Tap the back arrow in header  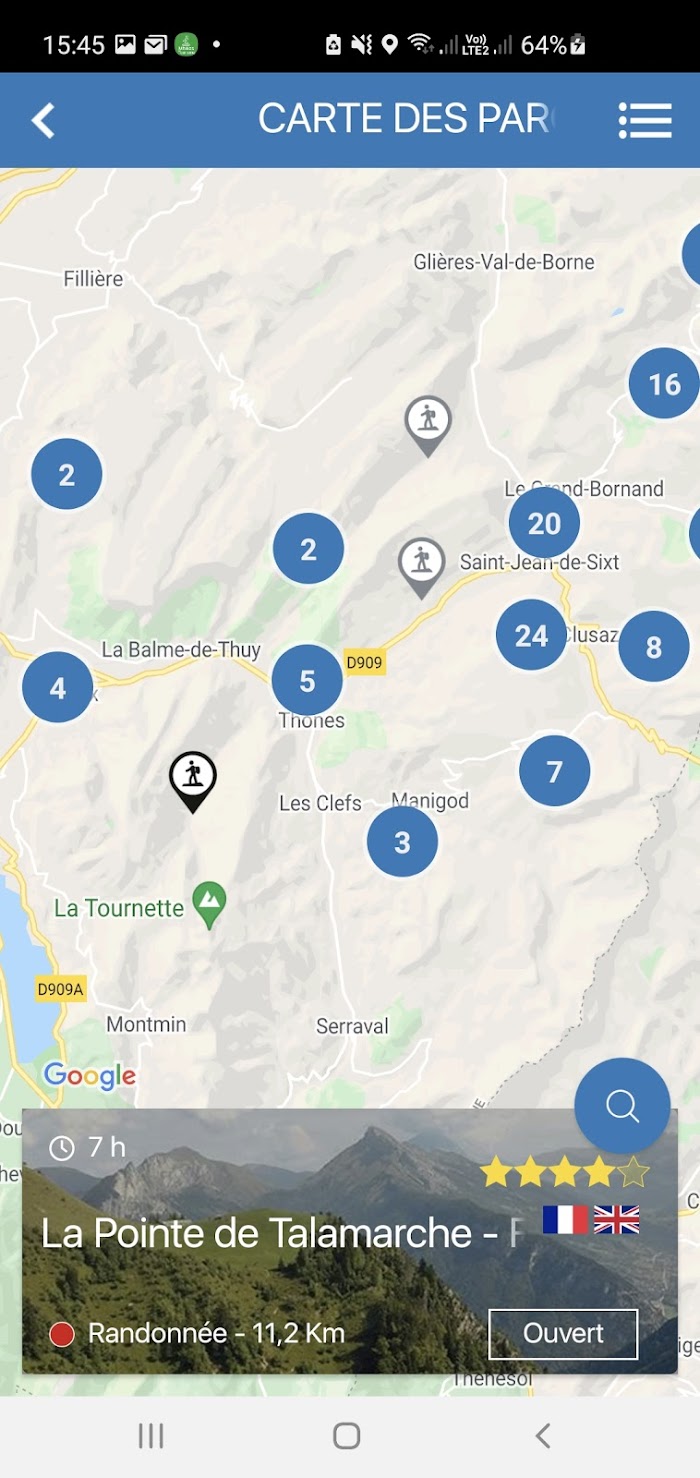pyautogui.click(x=42, y=121)
